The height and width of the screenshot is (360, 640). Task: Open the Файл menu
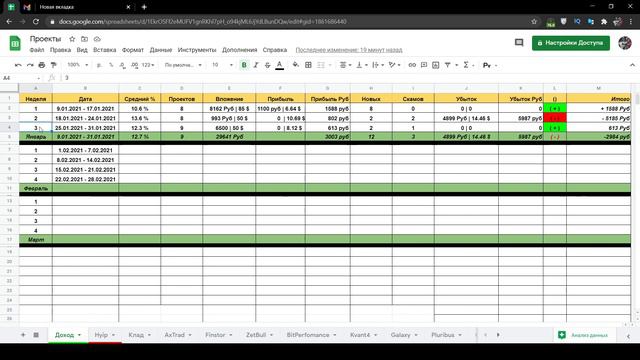click(x=37, y=50)
